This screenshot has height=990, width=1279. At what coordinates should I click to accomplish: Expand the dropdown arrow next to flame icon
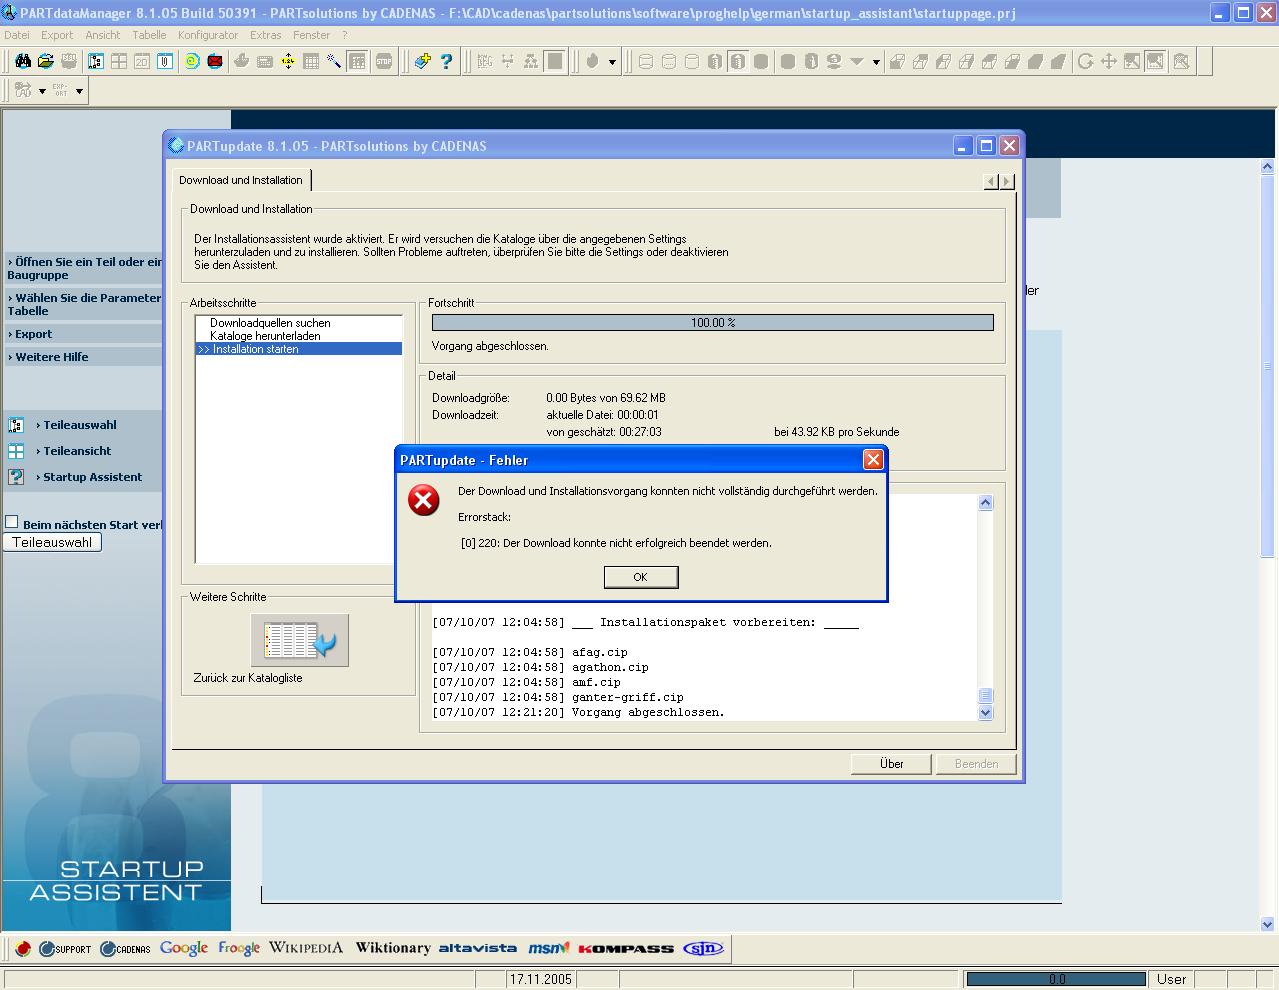coord(612,62)
